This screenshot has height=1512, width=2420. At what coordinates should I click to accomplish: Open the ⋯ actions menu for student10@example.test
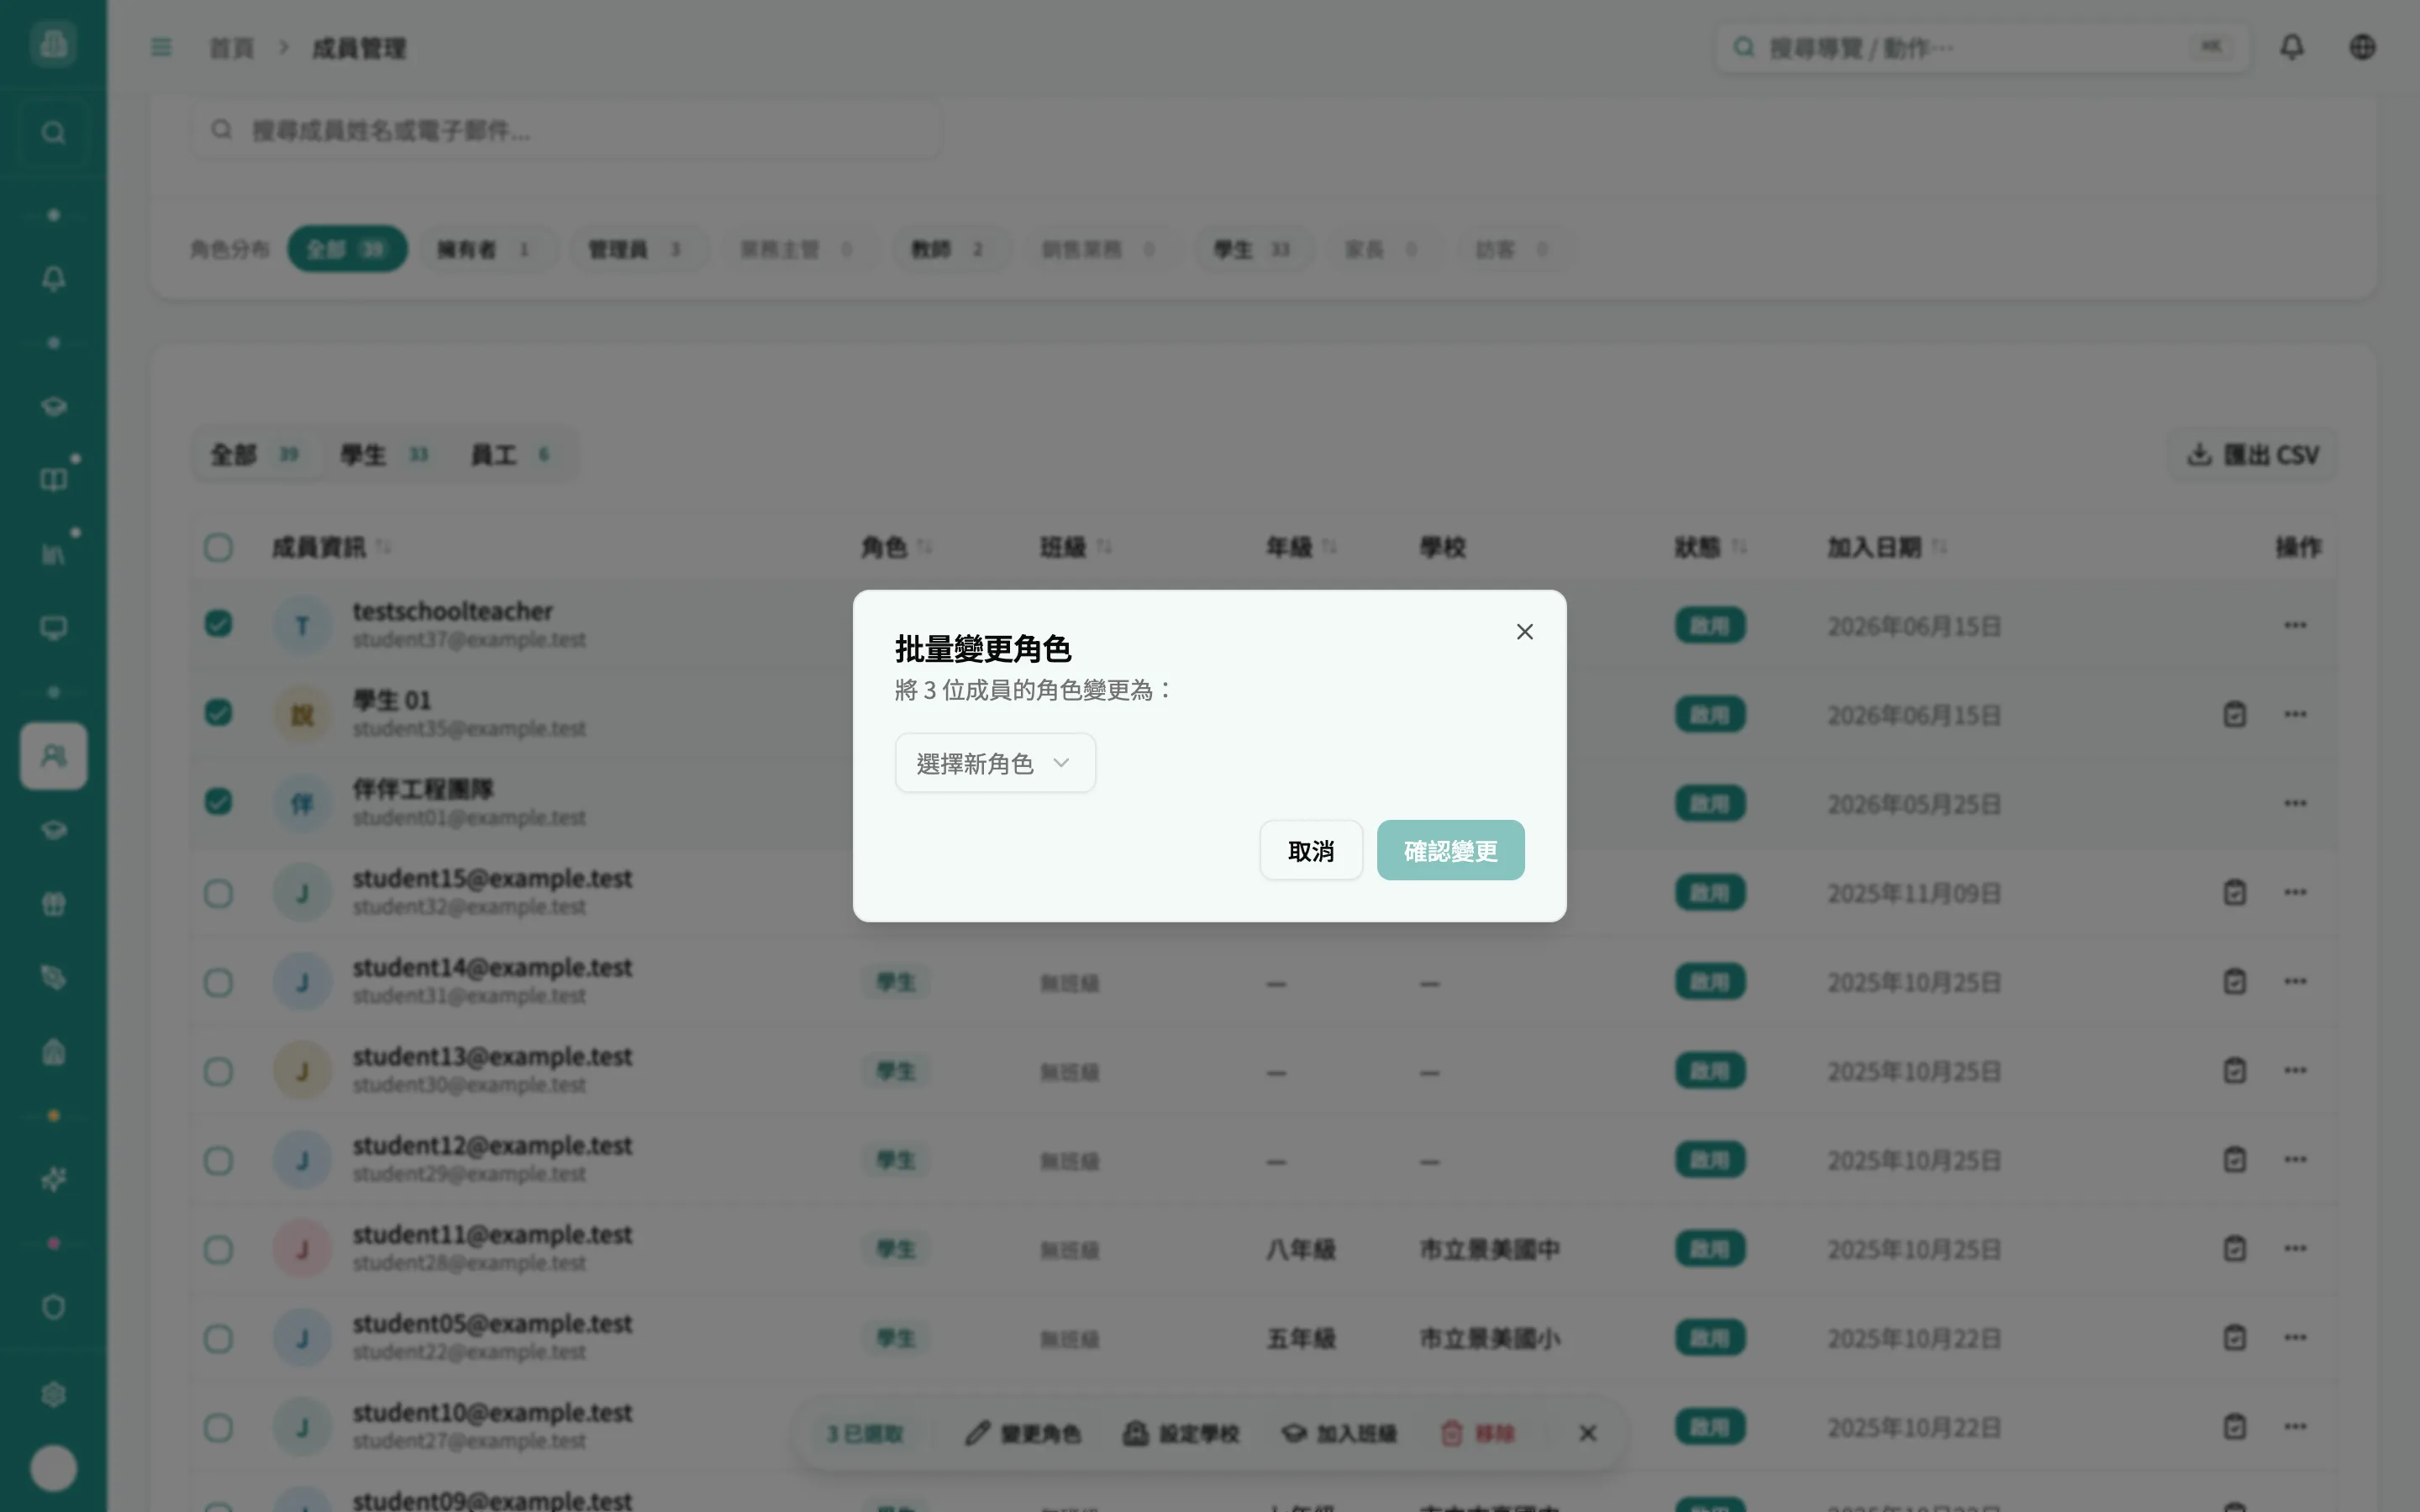[2295, 1427]
